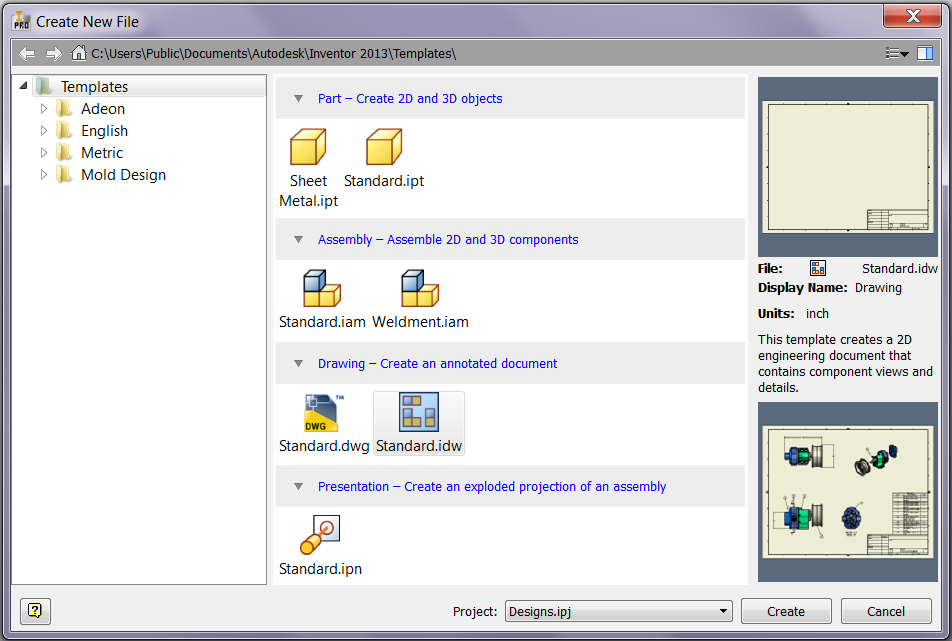Click the Templates folder path text

[273, 53]
